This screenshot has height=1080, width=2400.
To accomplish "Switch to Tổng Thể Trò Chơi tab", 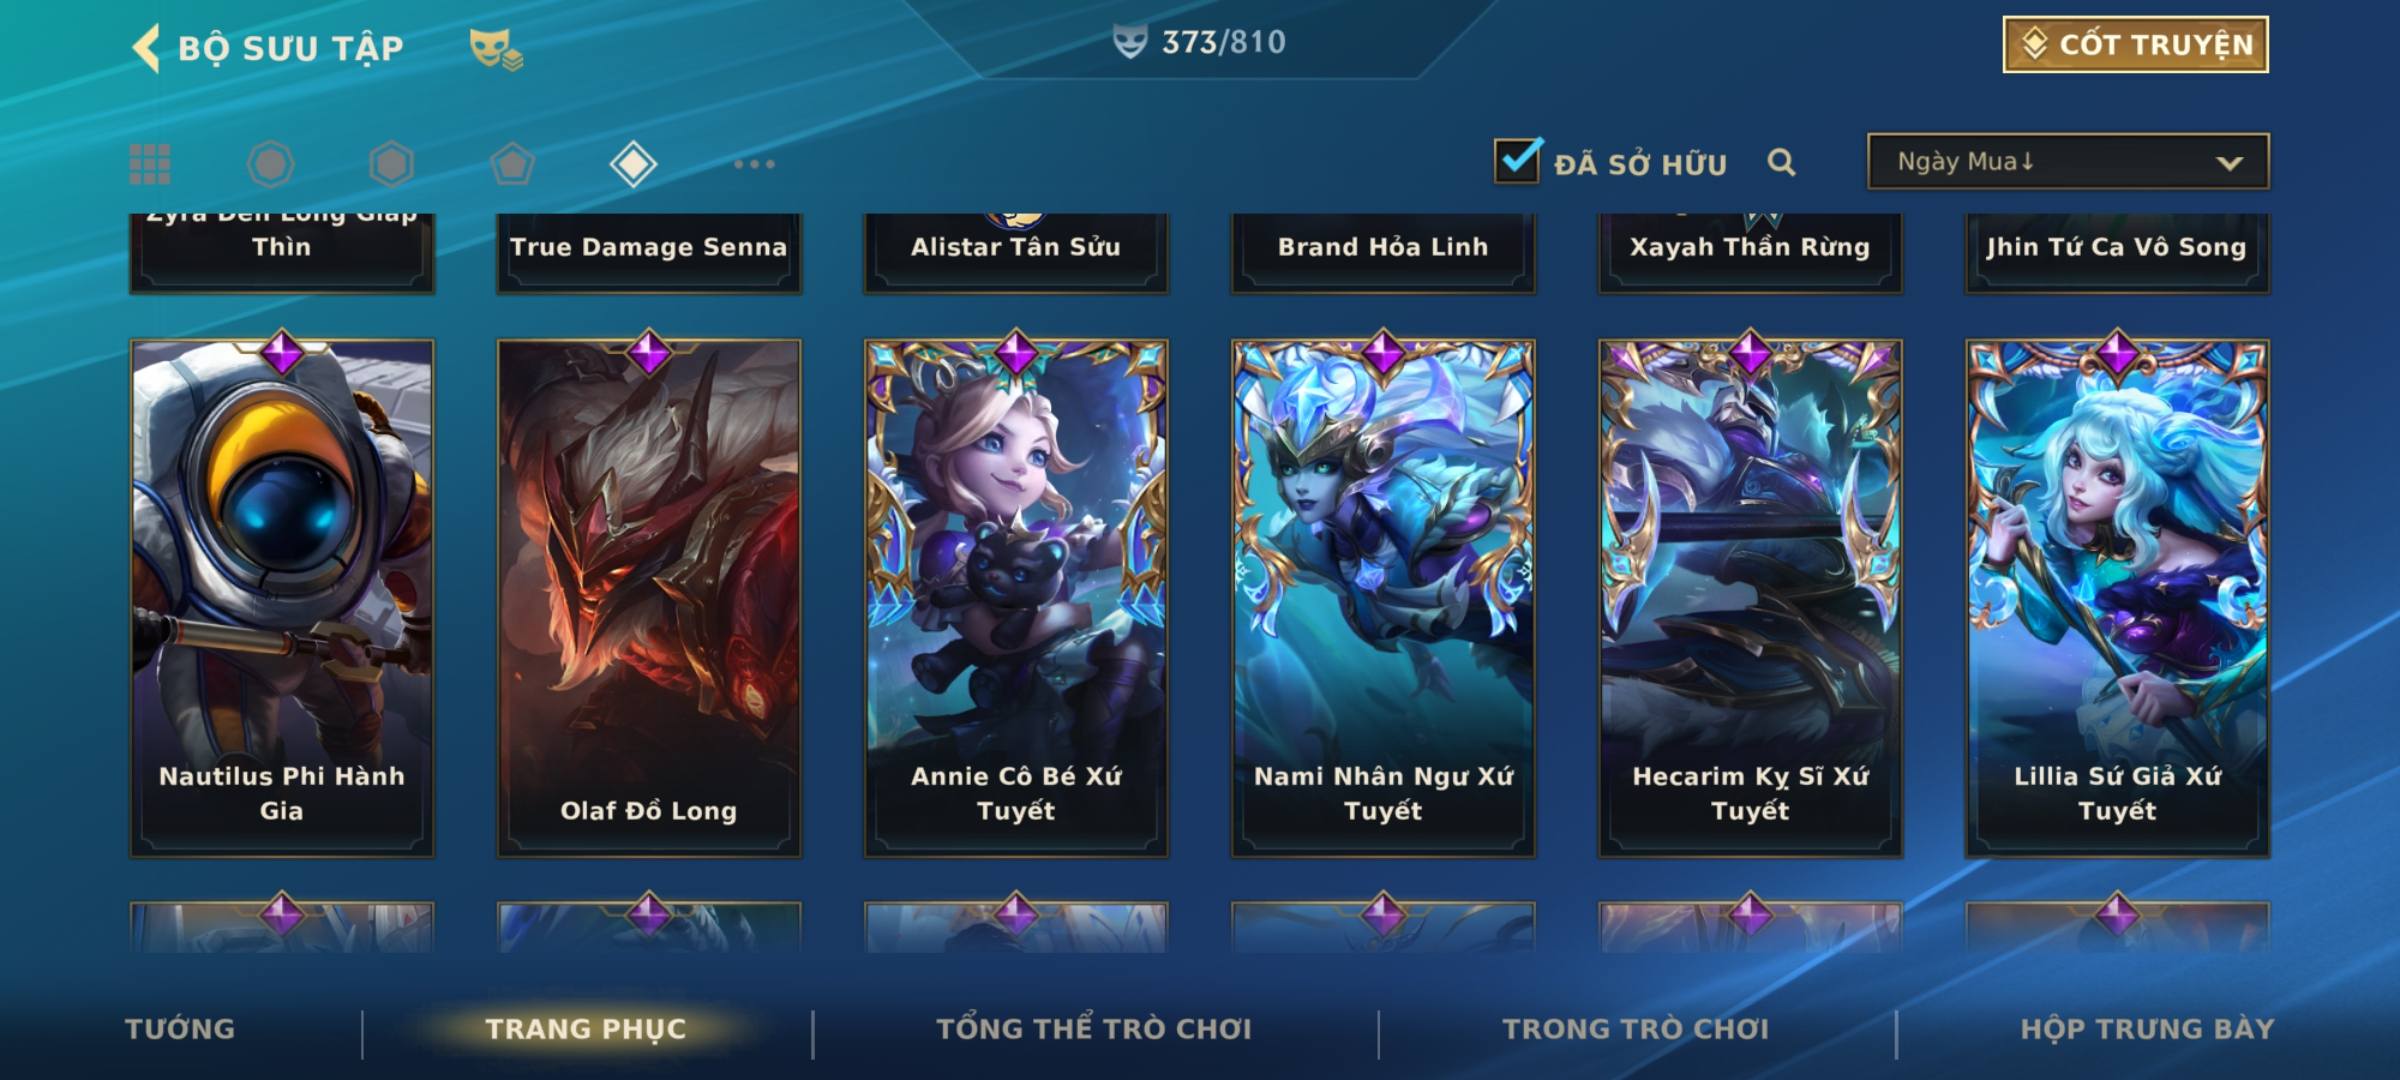I will [x=1094, y=1029].
